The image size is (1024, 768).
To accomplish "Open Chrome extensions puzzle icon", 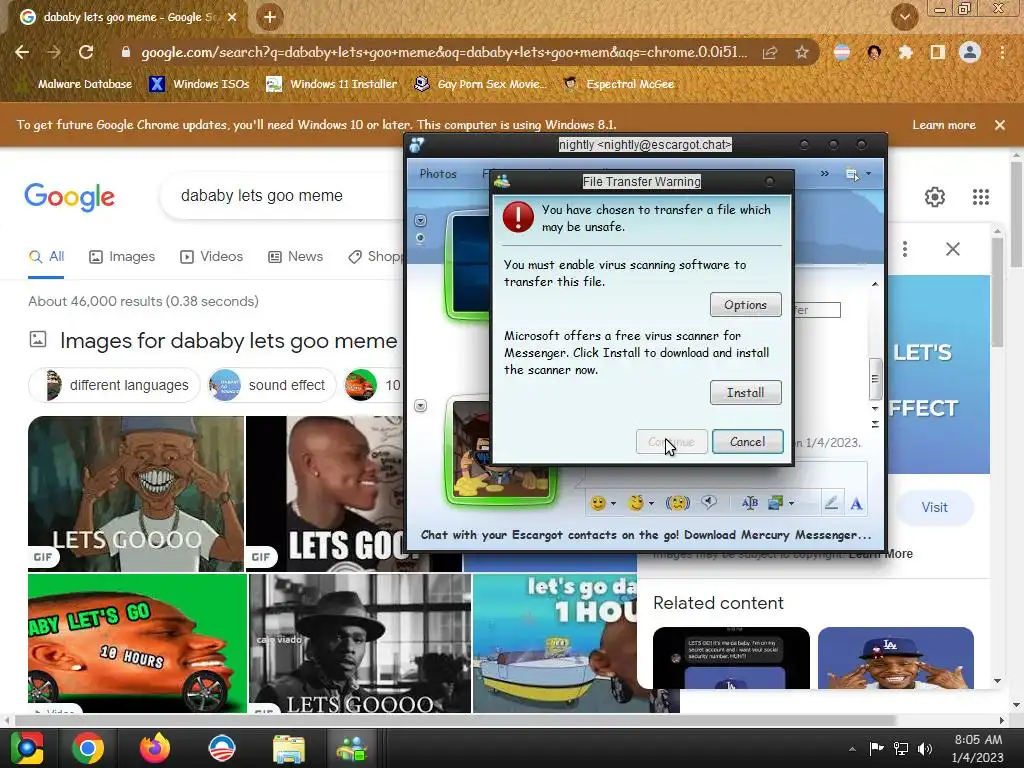I will 905,52.
